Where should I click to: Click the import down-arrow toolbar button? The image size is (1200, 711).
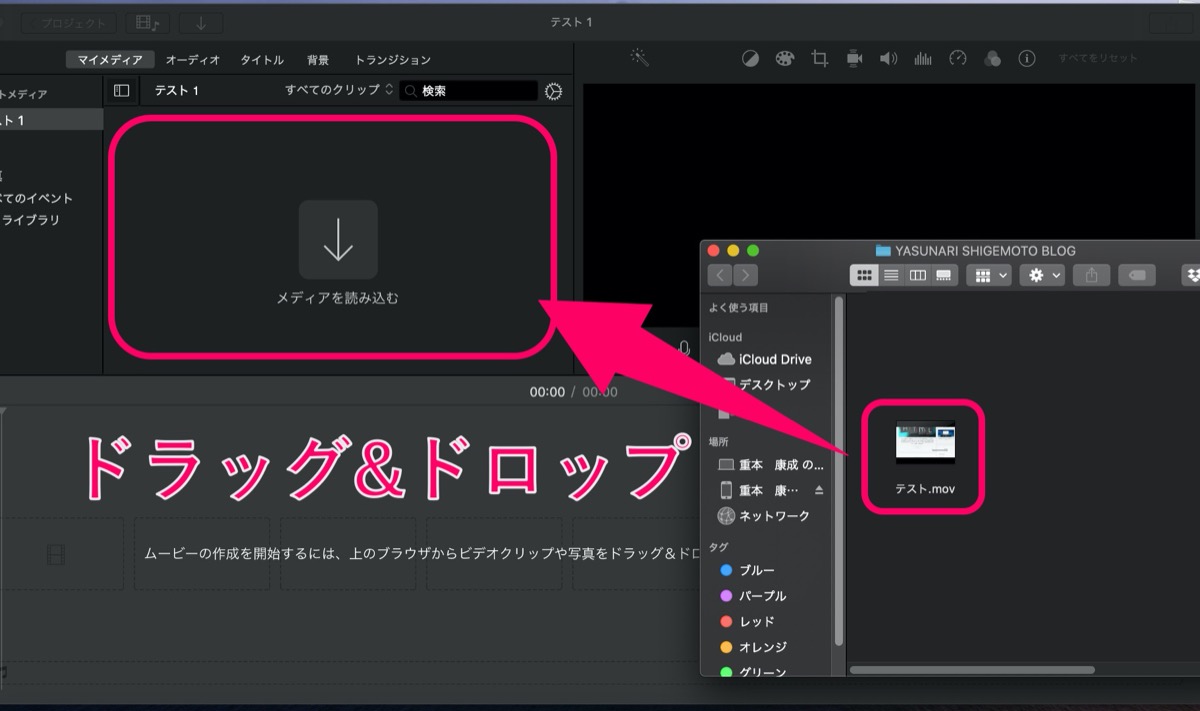pos(201,23)
